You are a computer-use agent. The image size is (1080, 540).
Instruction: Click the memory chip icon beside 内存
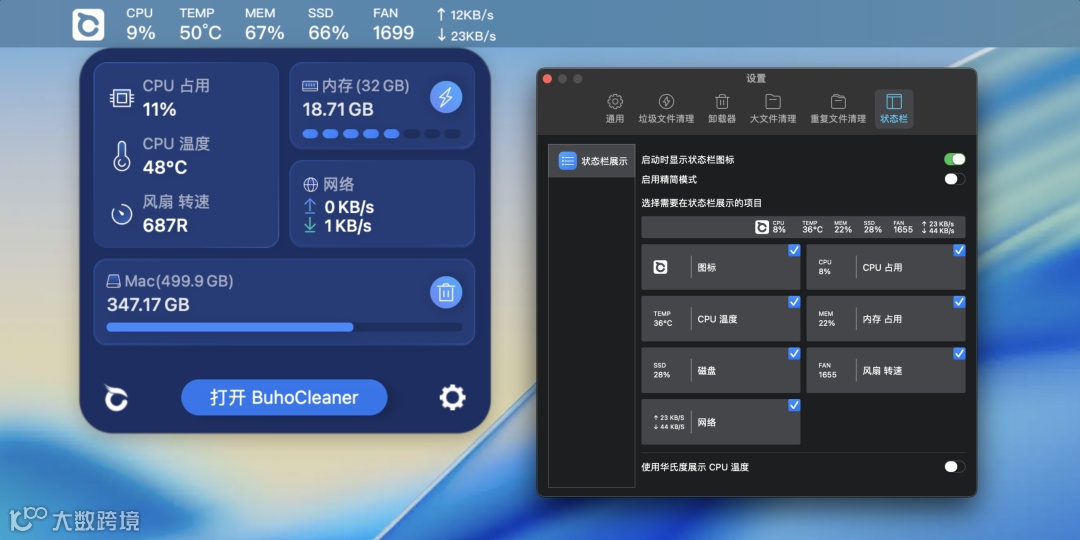pos(310,86)
